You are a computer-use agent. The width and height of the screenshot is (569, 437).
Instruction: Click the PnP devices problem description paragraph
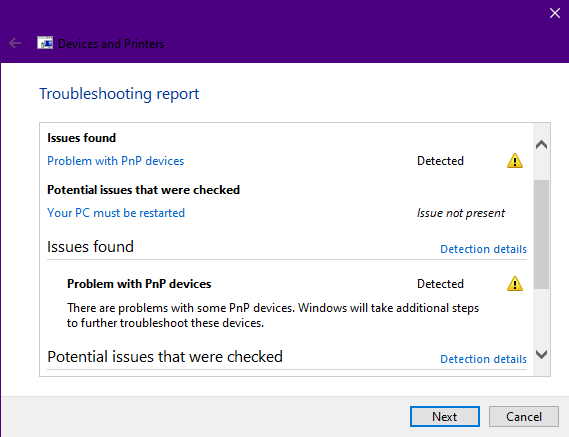tap(273, 315)
